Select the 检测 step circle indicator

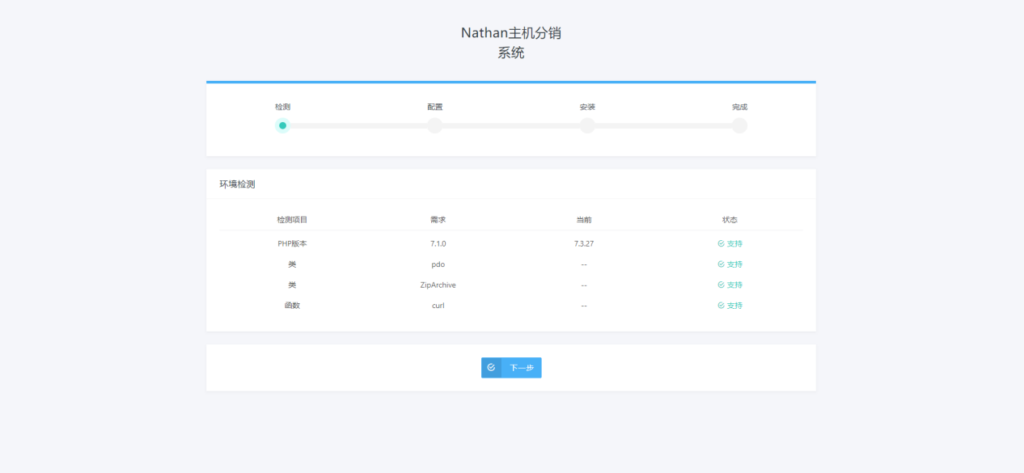(282, 125)
